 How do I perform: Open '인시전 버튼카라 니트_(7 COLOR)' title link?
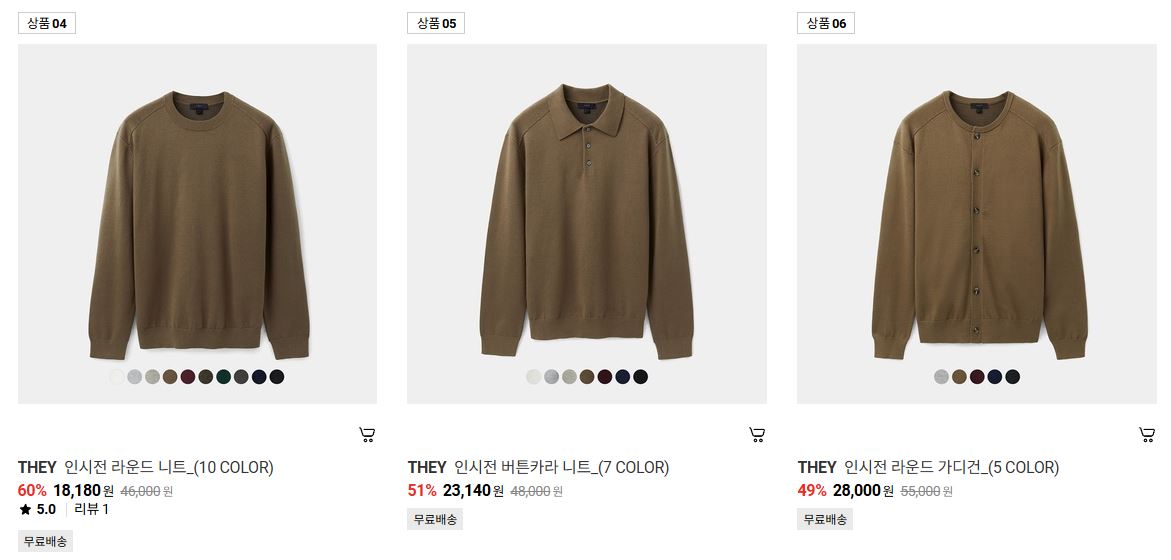(562, 468)
